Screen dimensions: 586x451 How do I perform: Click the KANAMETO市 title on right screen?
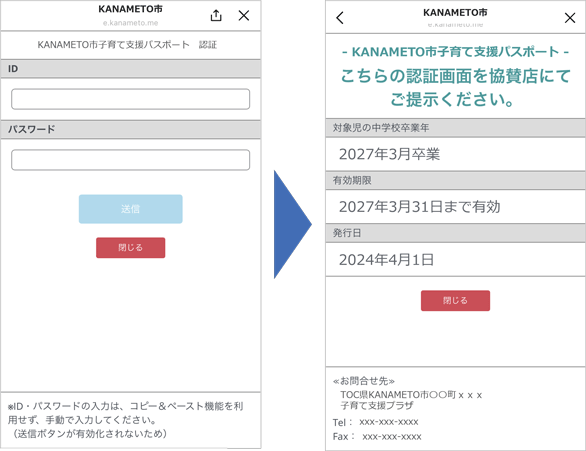[455, 12]
